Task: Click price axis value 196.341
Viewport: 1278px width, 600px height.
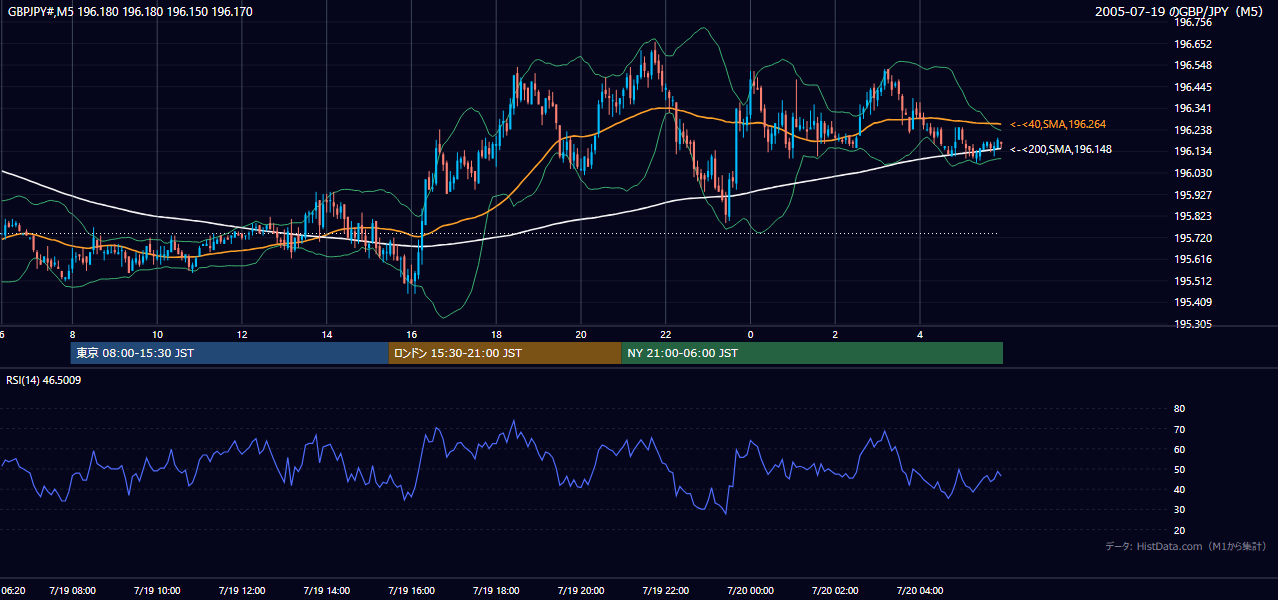Action: (1192, 108)
